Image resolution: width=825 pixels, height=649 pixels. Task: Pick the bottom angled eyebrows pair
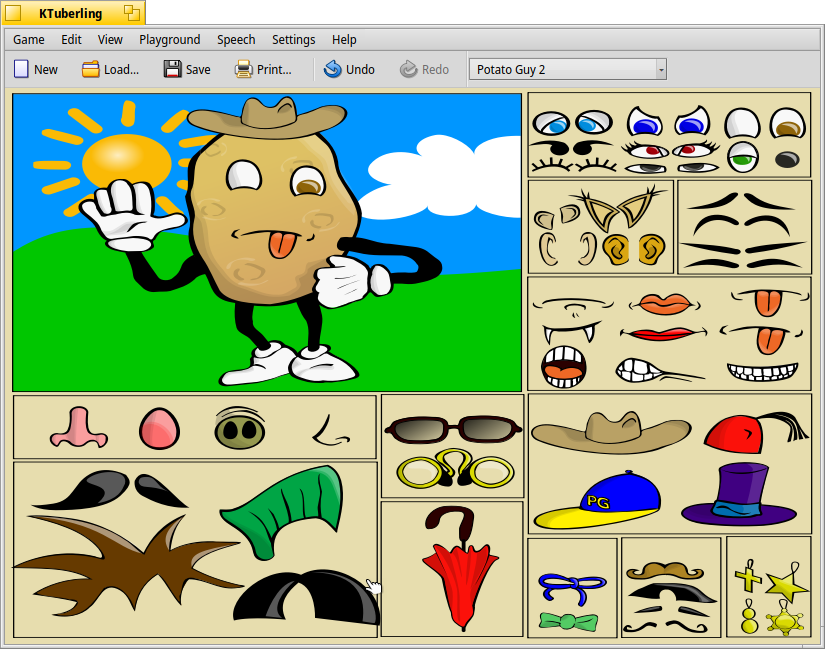pos(742,263)
